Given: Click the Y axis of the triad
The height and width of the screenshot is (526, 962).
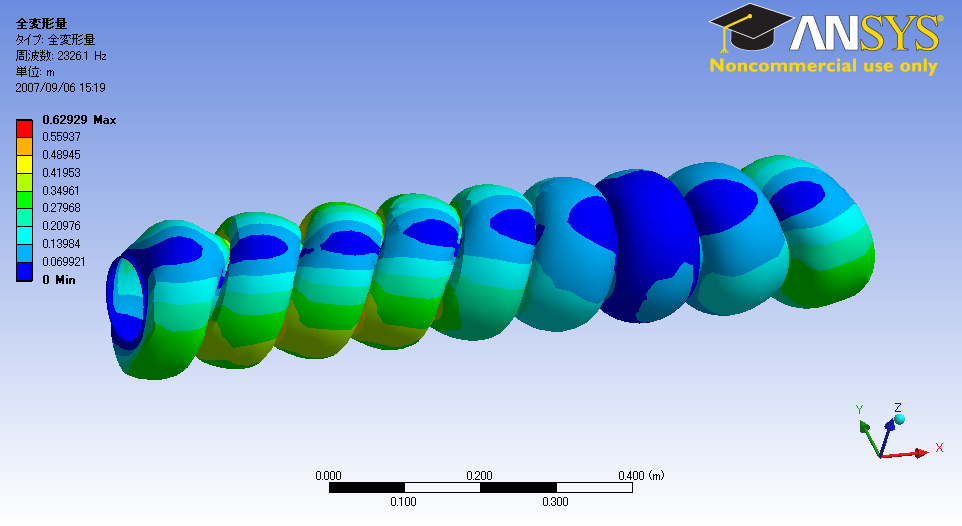Looking at the screenshot, I should pyautogui.click(x=870, y=438).
